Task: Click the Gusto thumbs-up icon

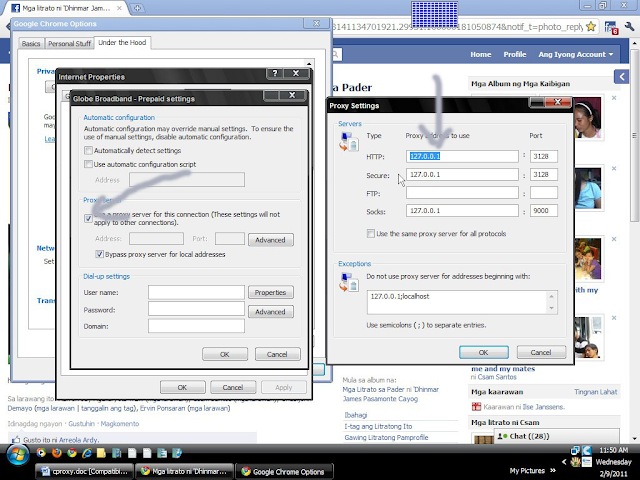Action: coord(16,440)
